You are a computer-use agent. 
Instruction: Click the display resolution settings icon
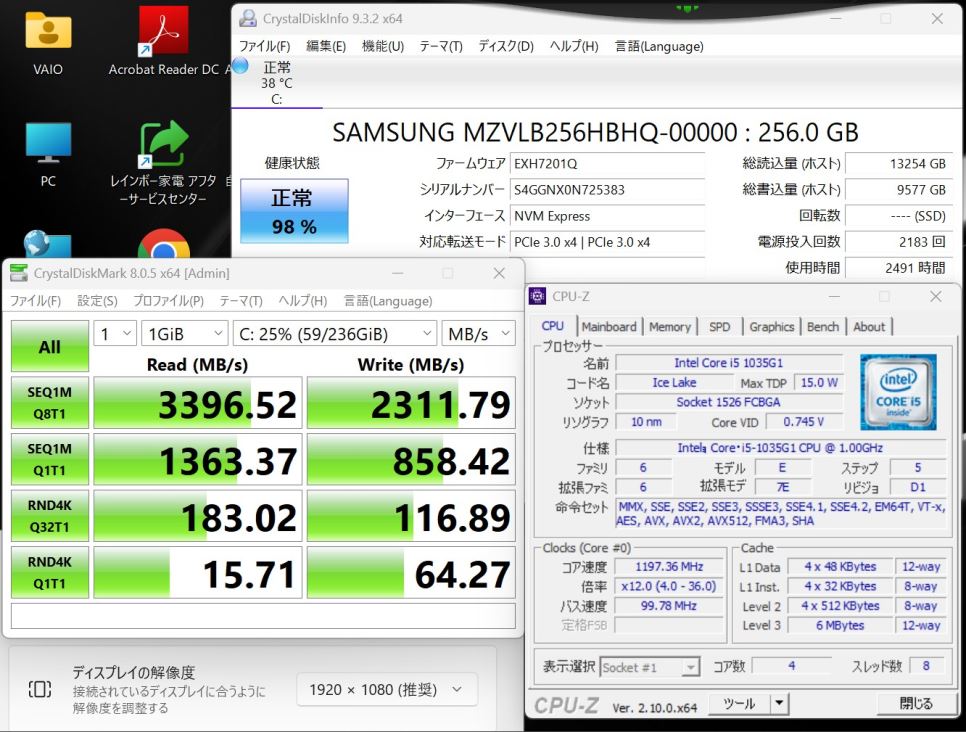click(40, 689)
